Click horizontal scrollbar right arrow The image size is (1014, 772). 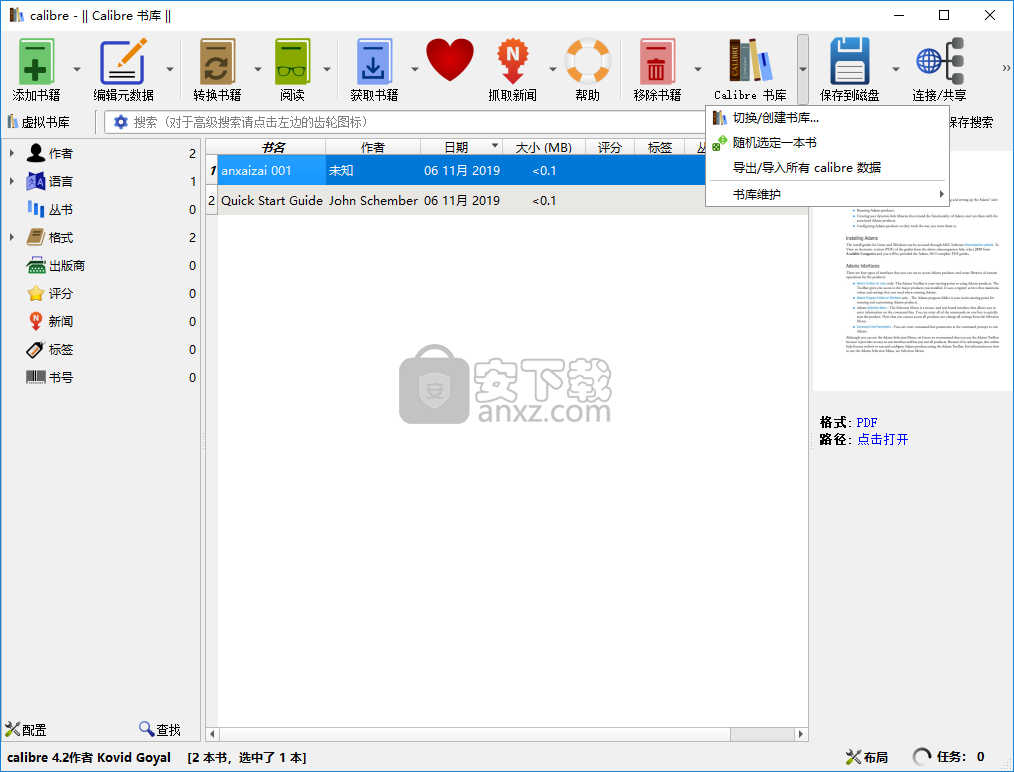801,734
